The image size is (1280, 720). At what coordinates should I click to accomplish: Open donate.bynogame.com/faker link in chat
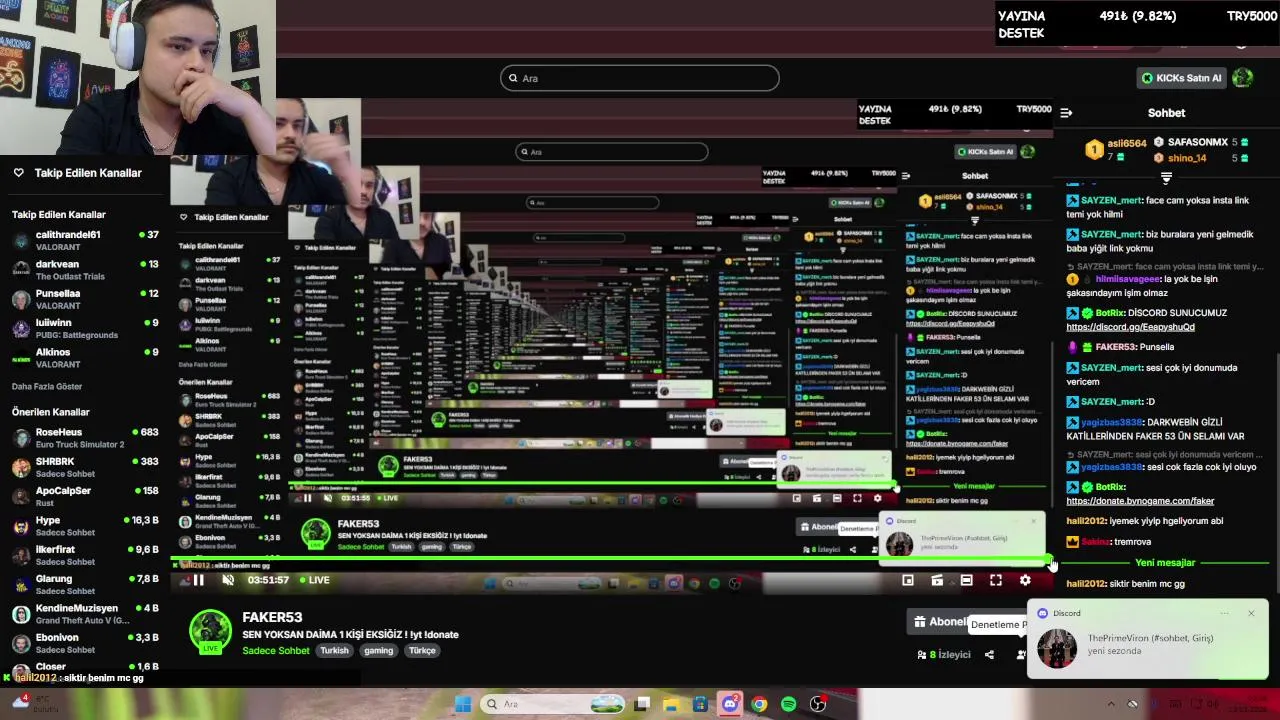pos(1140,501)
